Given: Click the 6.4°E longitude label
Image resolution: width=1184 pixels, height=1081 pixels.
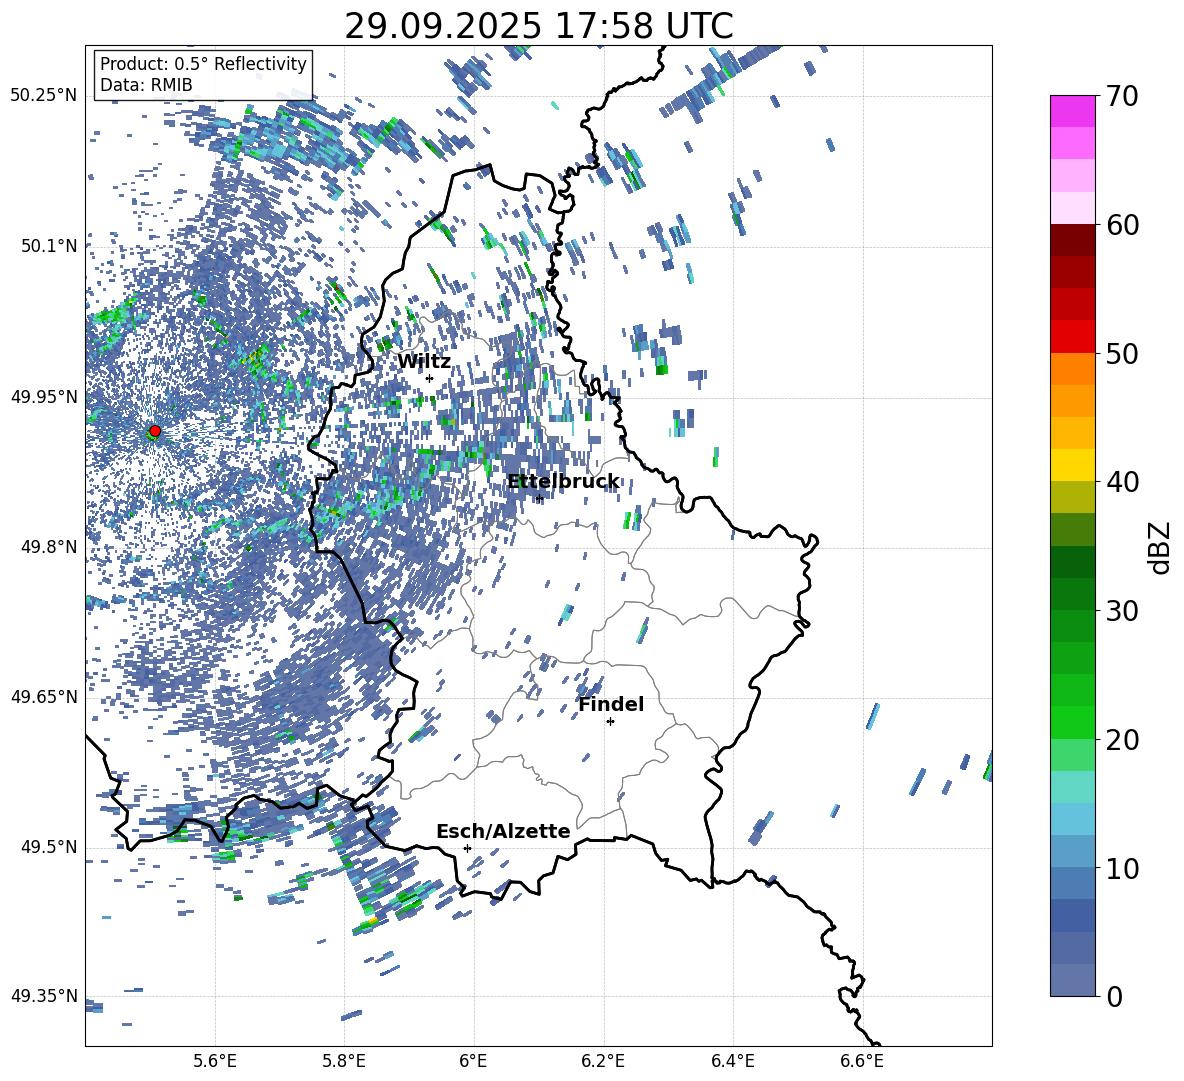Looking at the screenshot, I should click(733, 1061).
